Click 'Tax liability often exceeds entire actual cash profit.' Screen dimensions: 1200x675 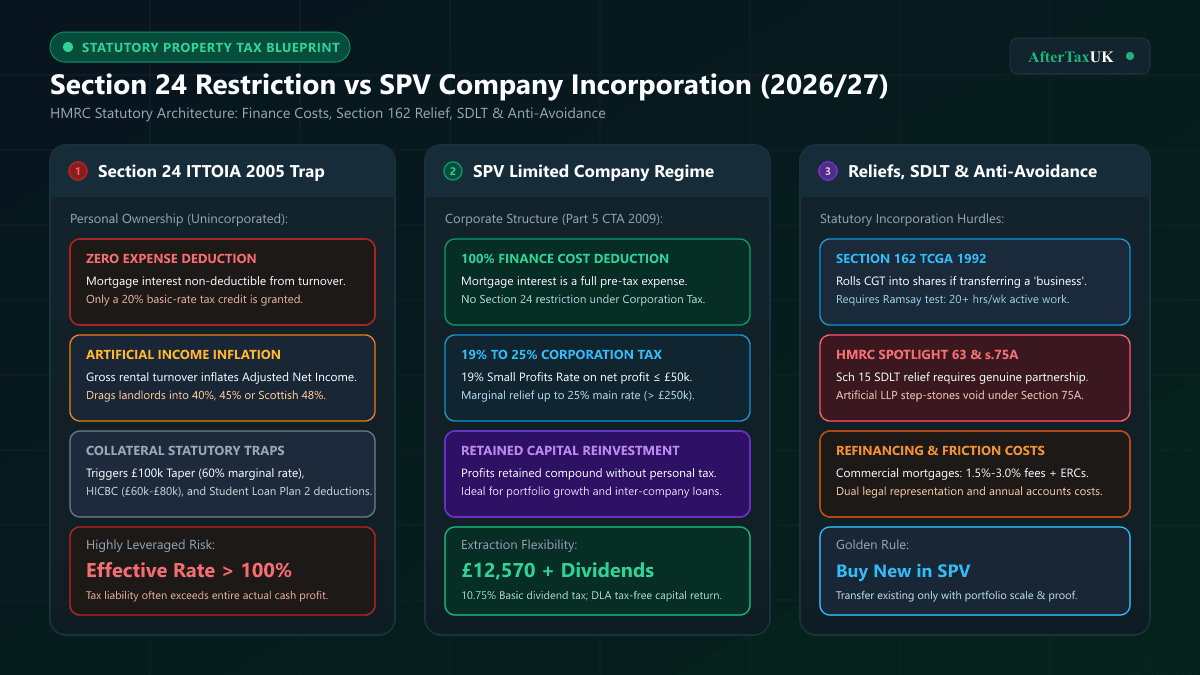[x=207, y=595]
